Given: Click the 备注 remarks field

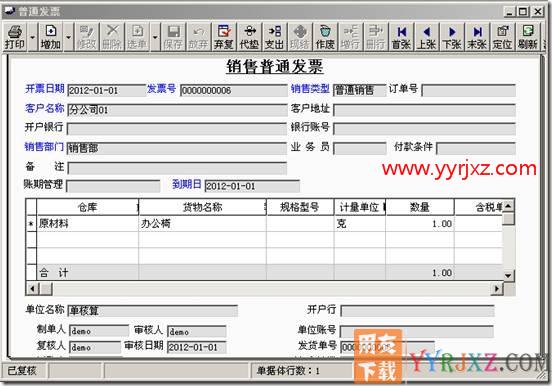Looking at the screenshot, I should click(x=177, y=168).
